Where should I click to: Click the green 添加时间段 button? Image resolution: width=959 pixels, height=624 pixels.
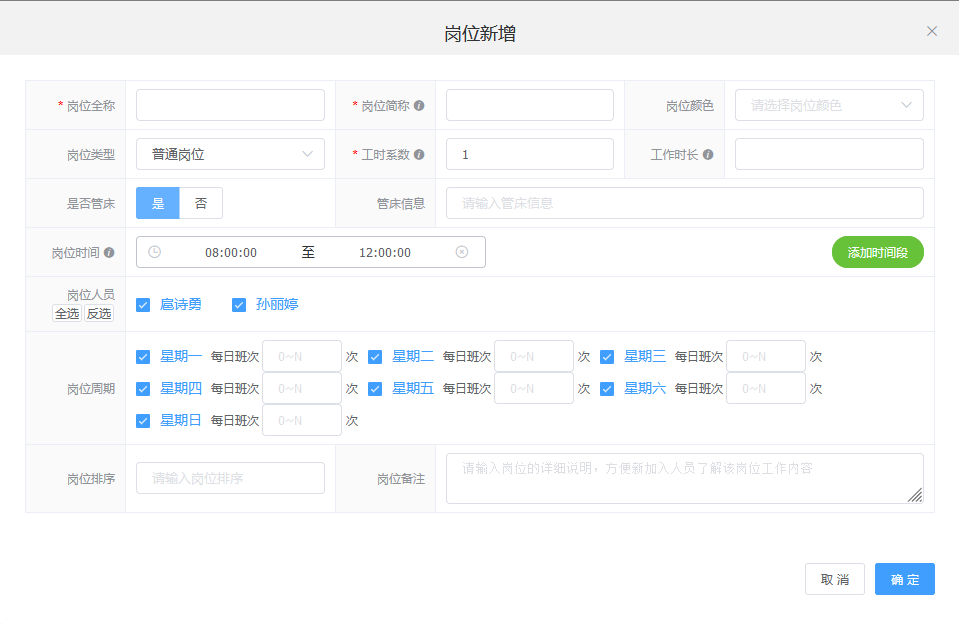[x=877, y=252]
